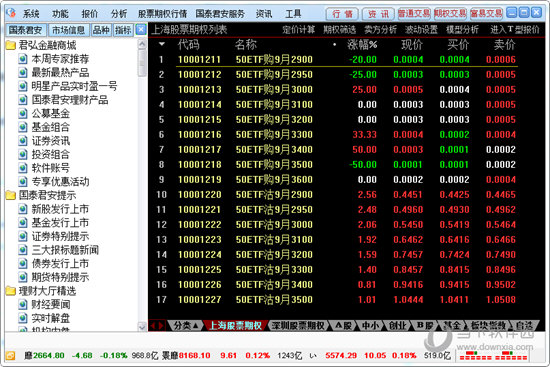Open 期权交易 trading
550x367 pixels.
pos(450,14)
